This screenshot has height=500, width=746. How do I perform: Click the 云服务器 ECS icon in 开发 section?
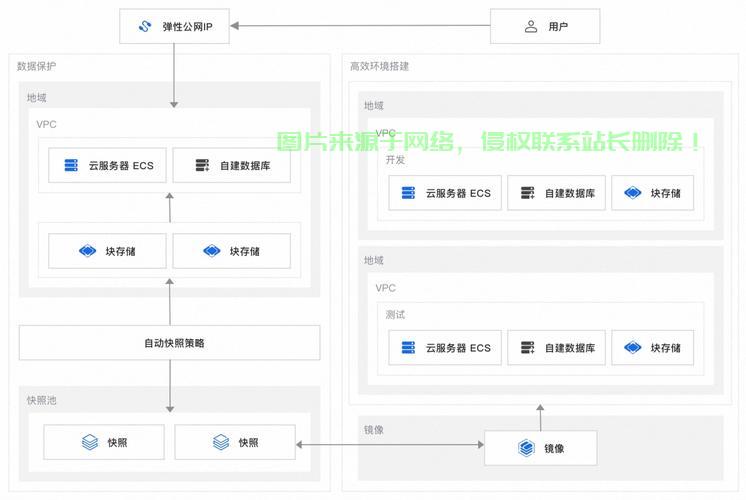pos(408,193)
